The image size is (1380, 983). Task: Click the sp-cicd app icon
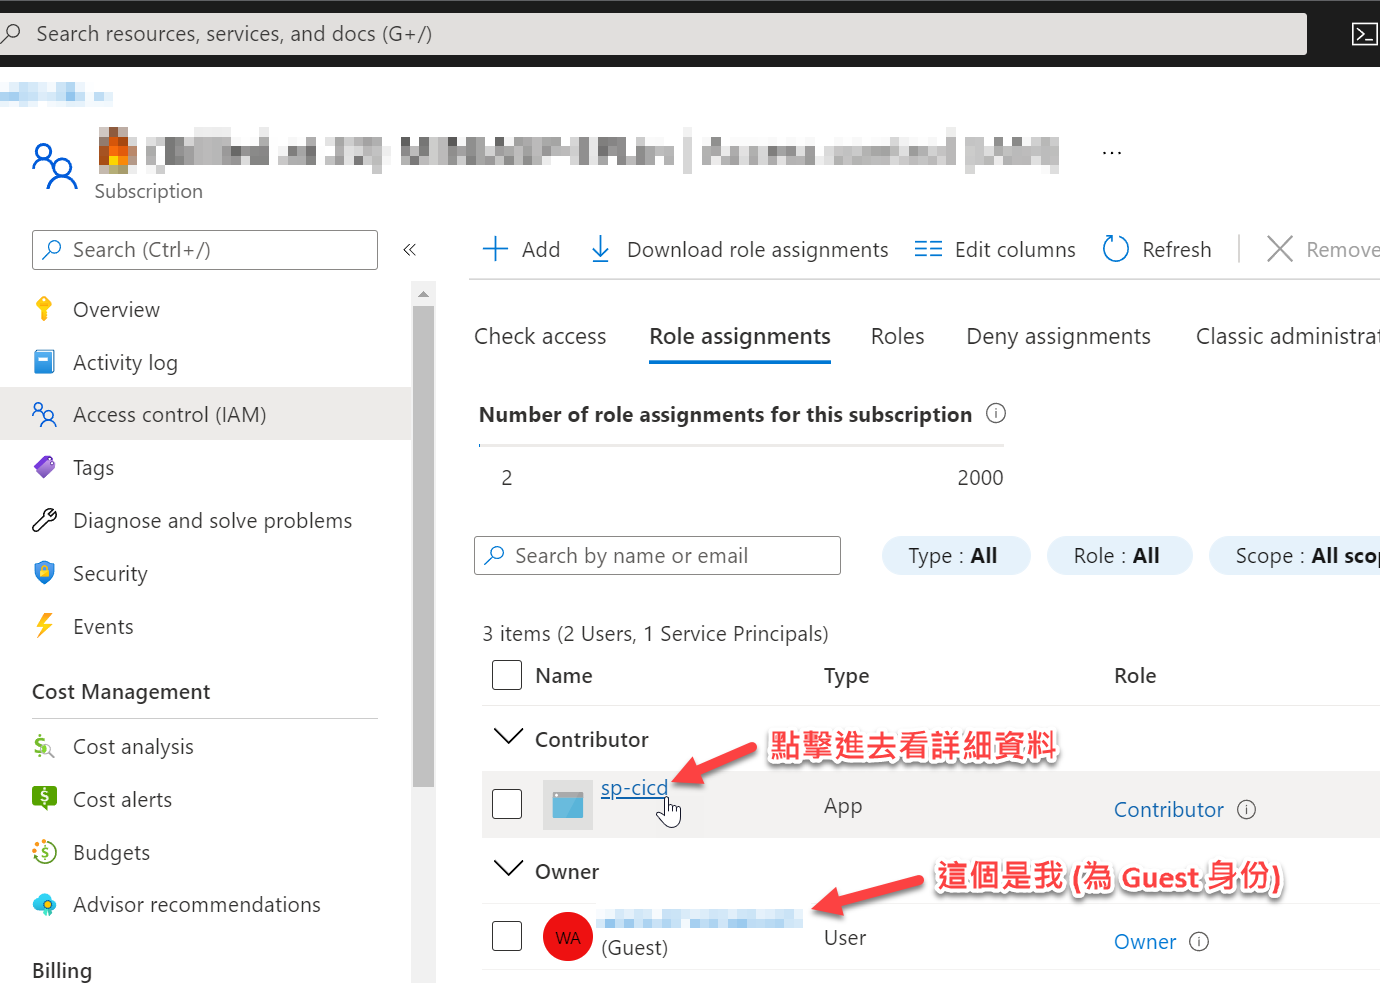pos(568,805)
